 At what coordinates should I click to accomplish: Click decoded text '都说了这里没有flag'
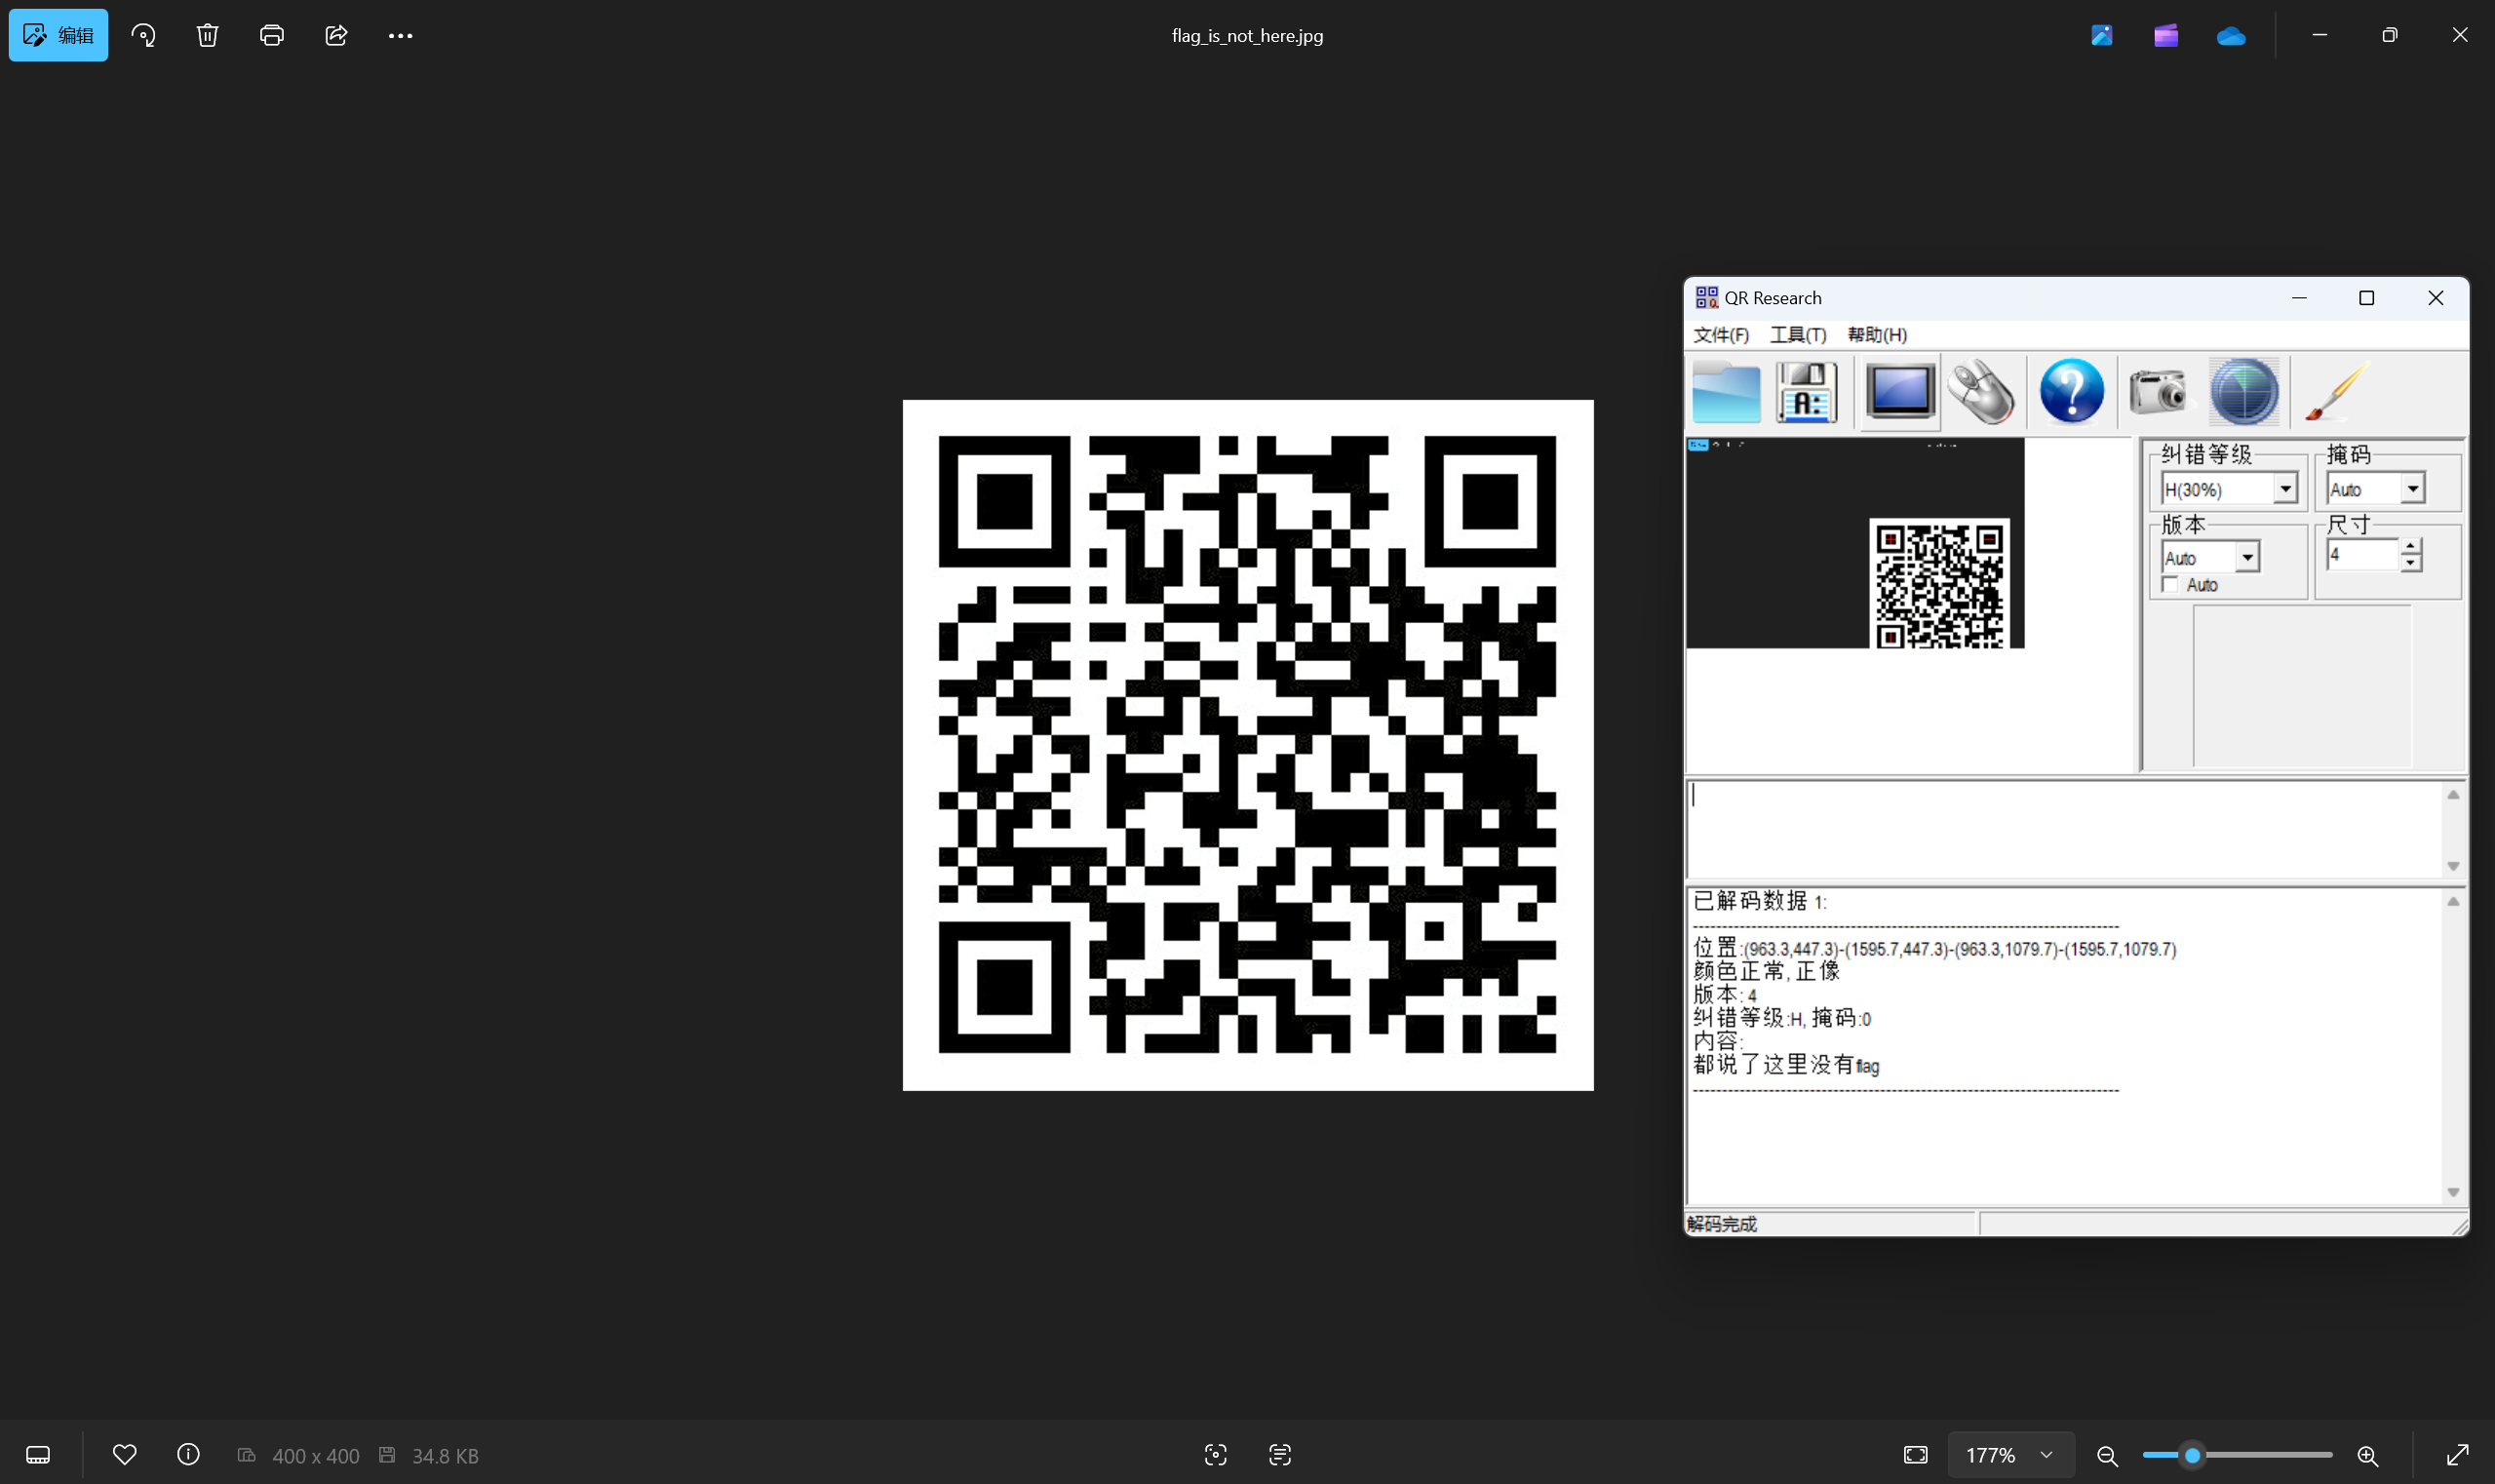(x=1786, y=1065)
